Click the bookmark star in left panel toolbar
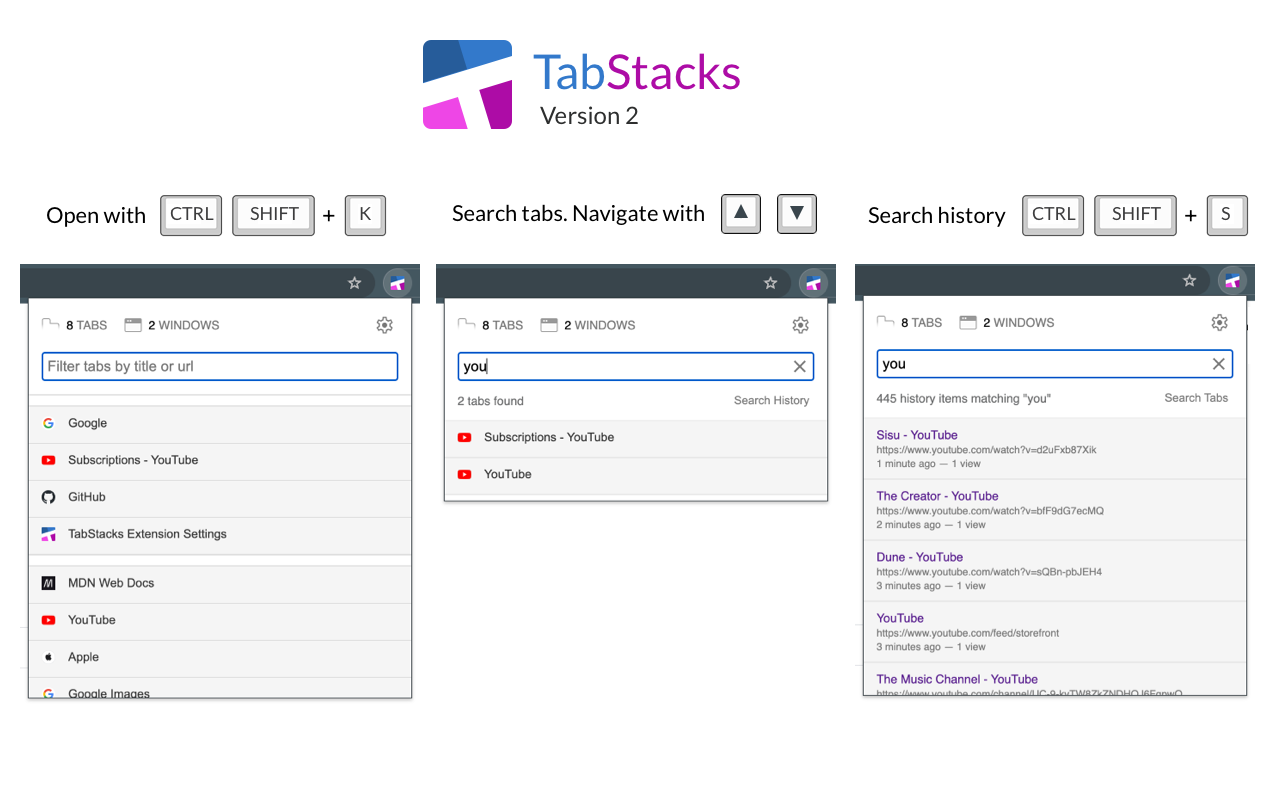 click(354, 283)
